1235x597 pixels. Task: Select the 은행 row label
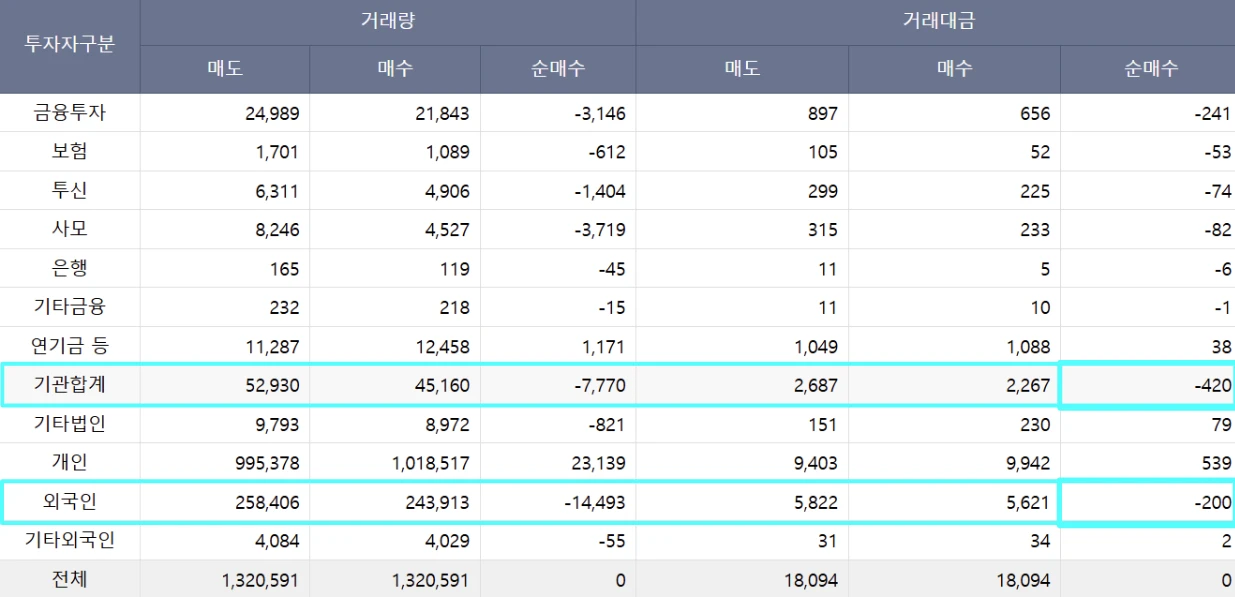pyautogui.click(x=70, y=269)
